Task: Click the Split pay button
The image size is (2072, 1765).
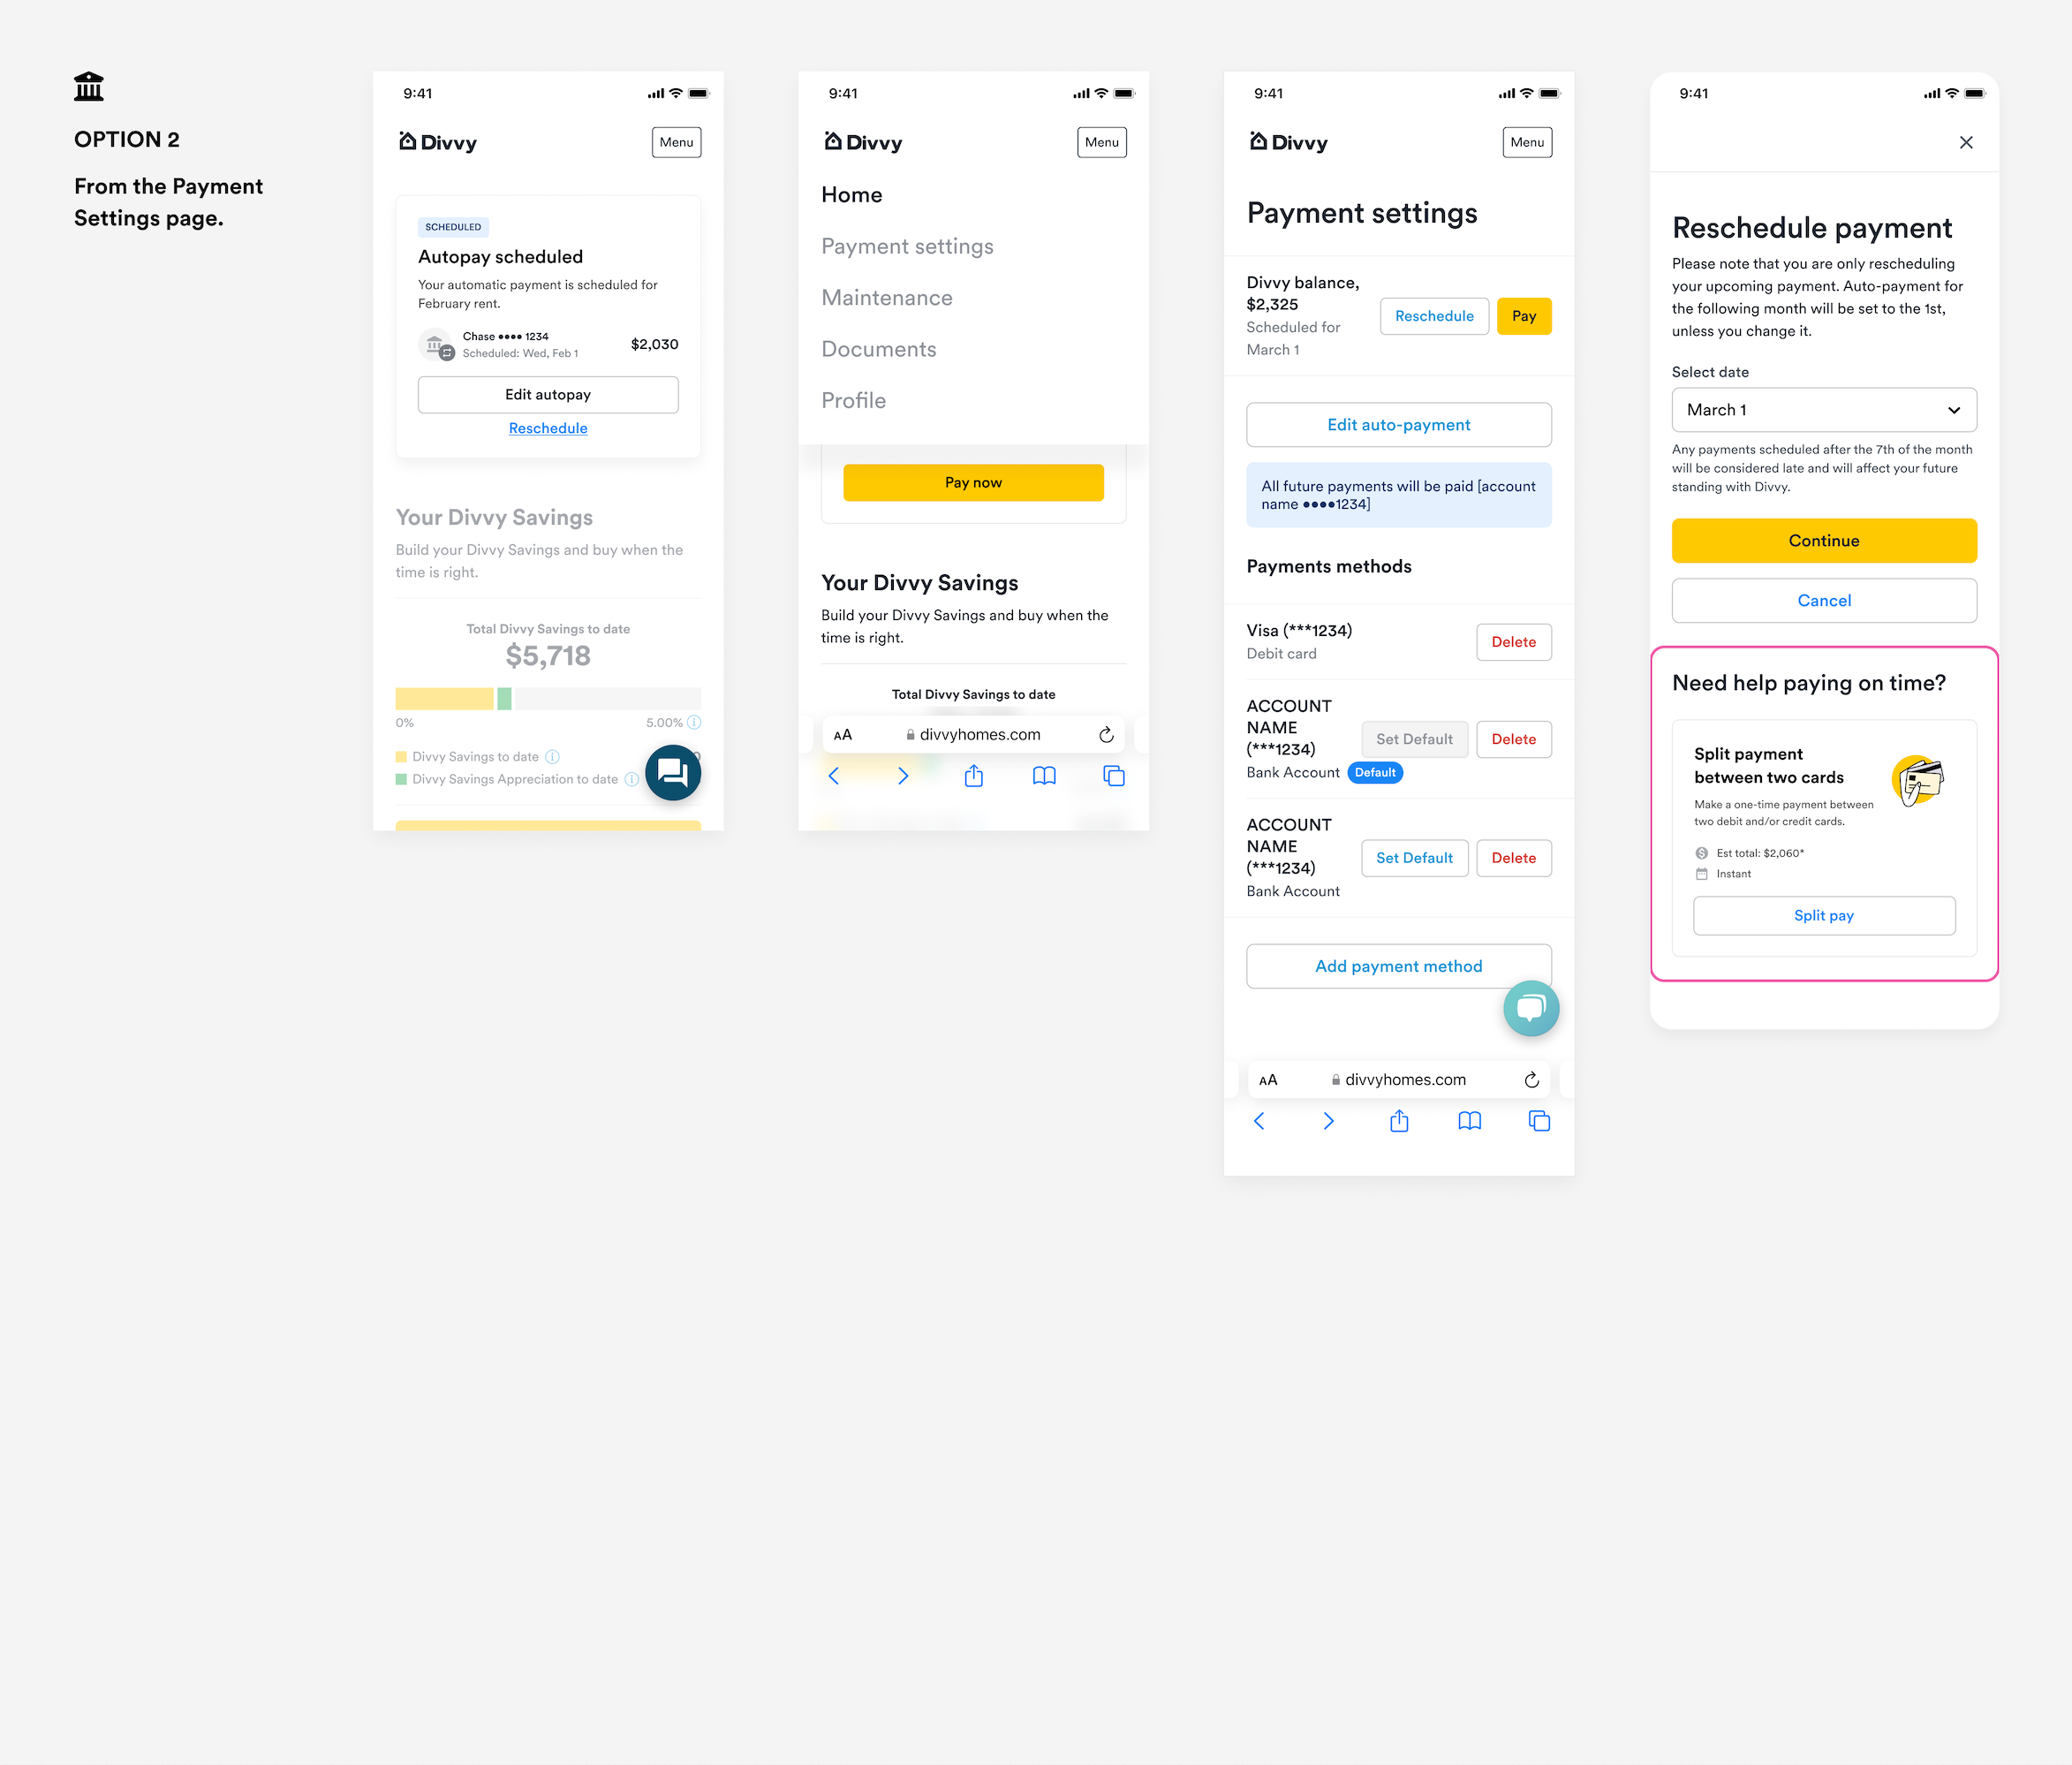Action: 1824,915
